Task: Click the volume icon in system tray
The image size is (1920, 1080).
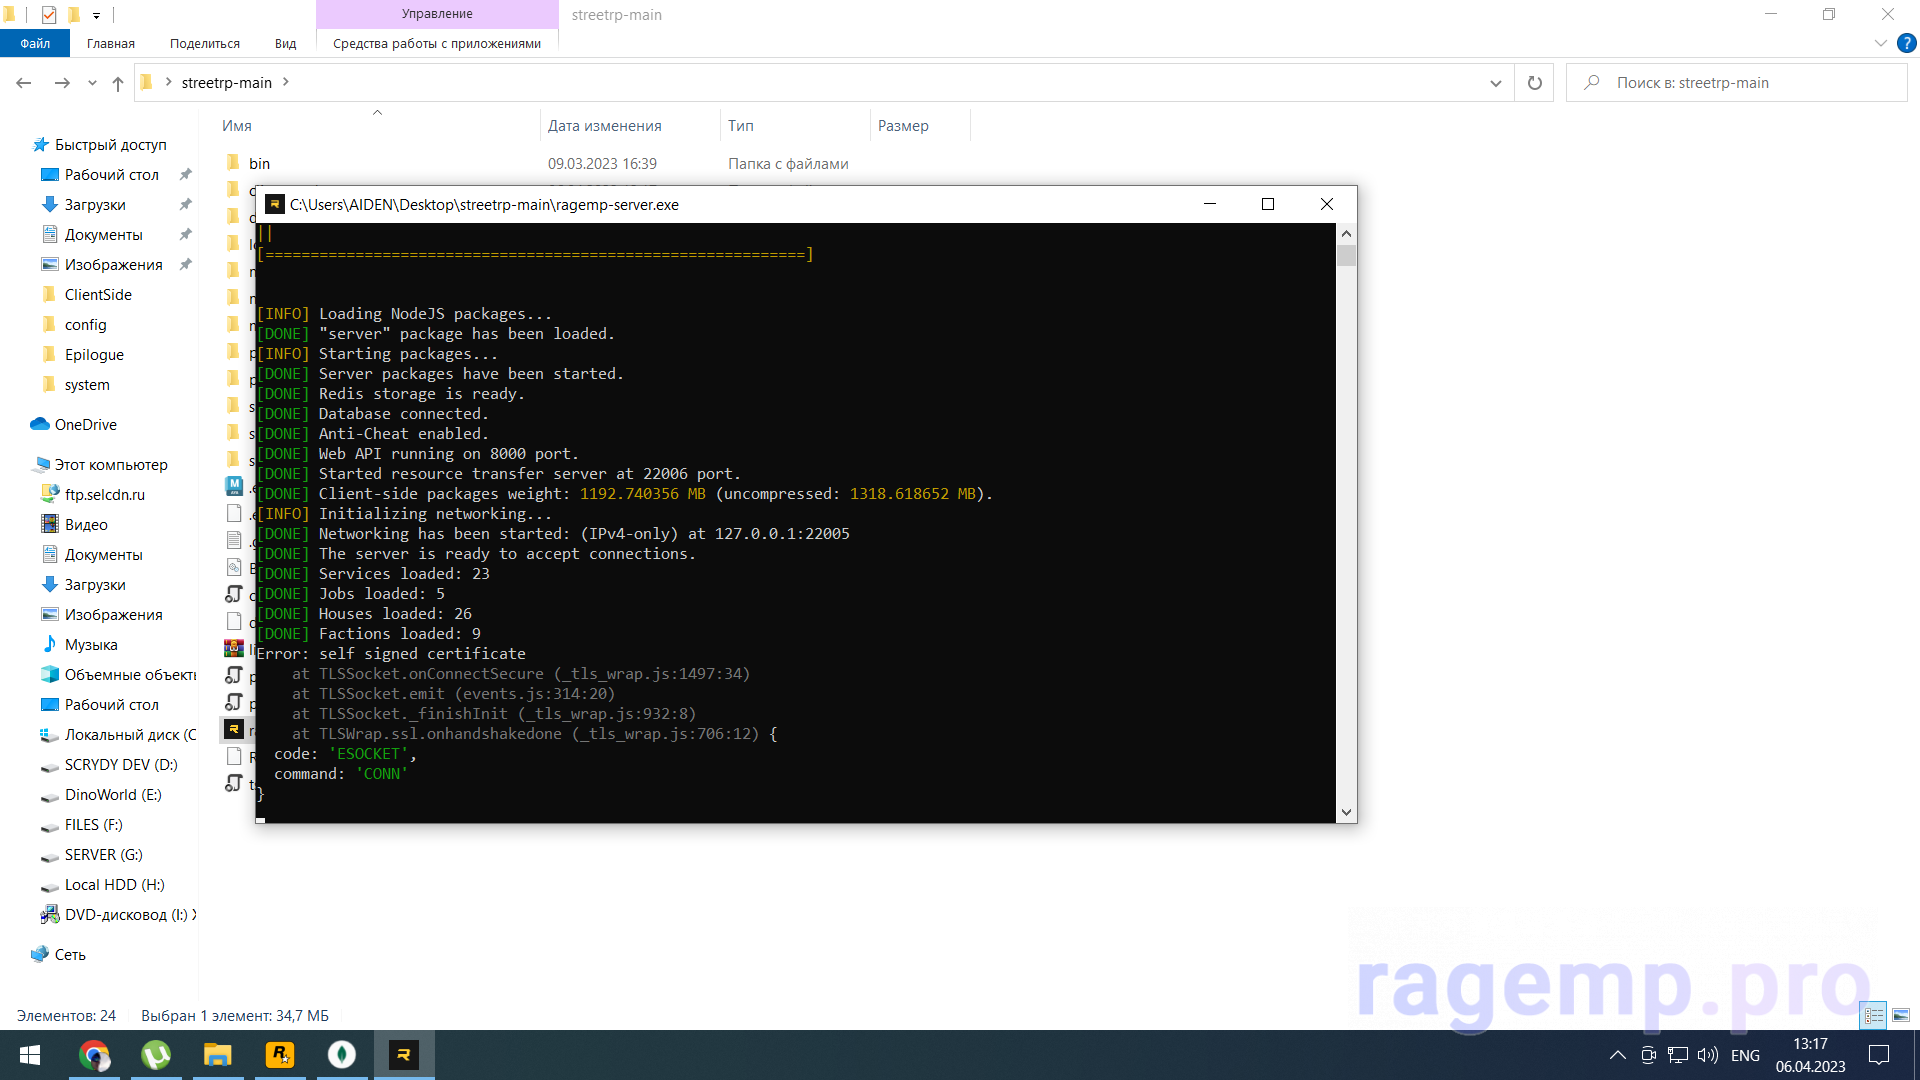Action: 1708,1055
